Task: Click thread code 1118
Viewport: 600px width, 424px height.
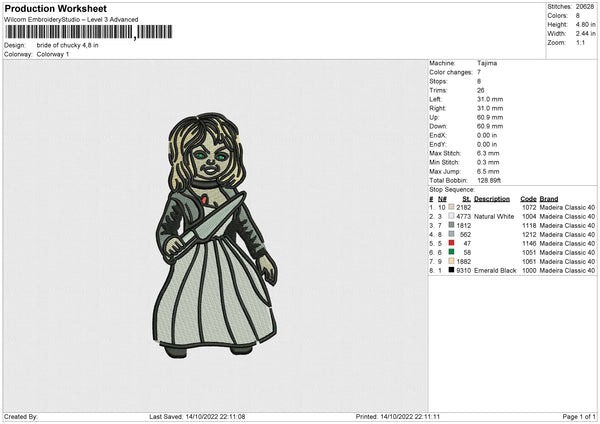Action: 529,225
